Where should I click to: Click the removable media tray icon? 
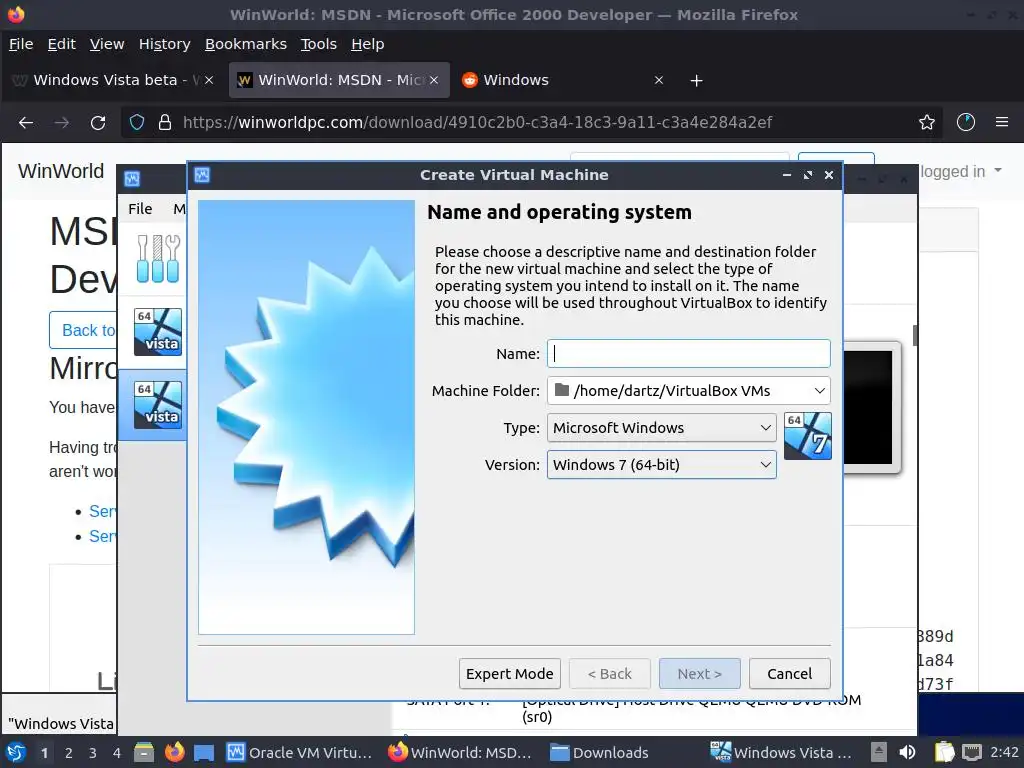[879, 752]
